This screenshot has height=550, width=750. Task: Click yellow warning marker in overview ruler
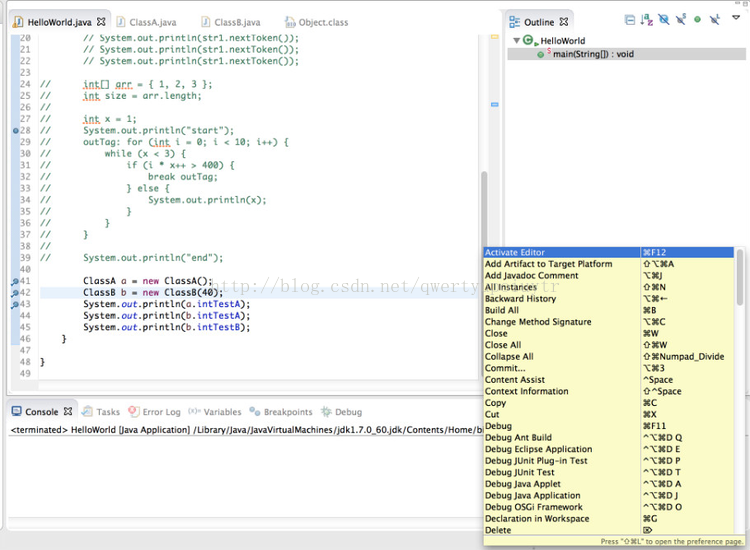[495, 36]
